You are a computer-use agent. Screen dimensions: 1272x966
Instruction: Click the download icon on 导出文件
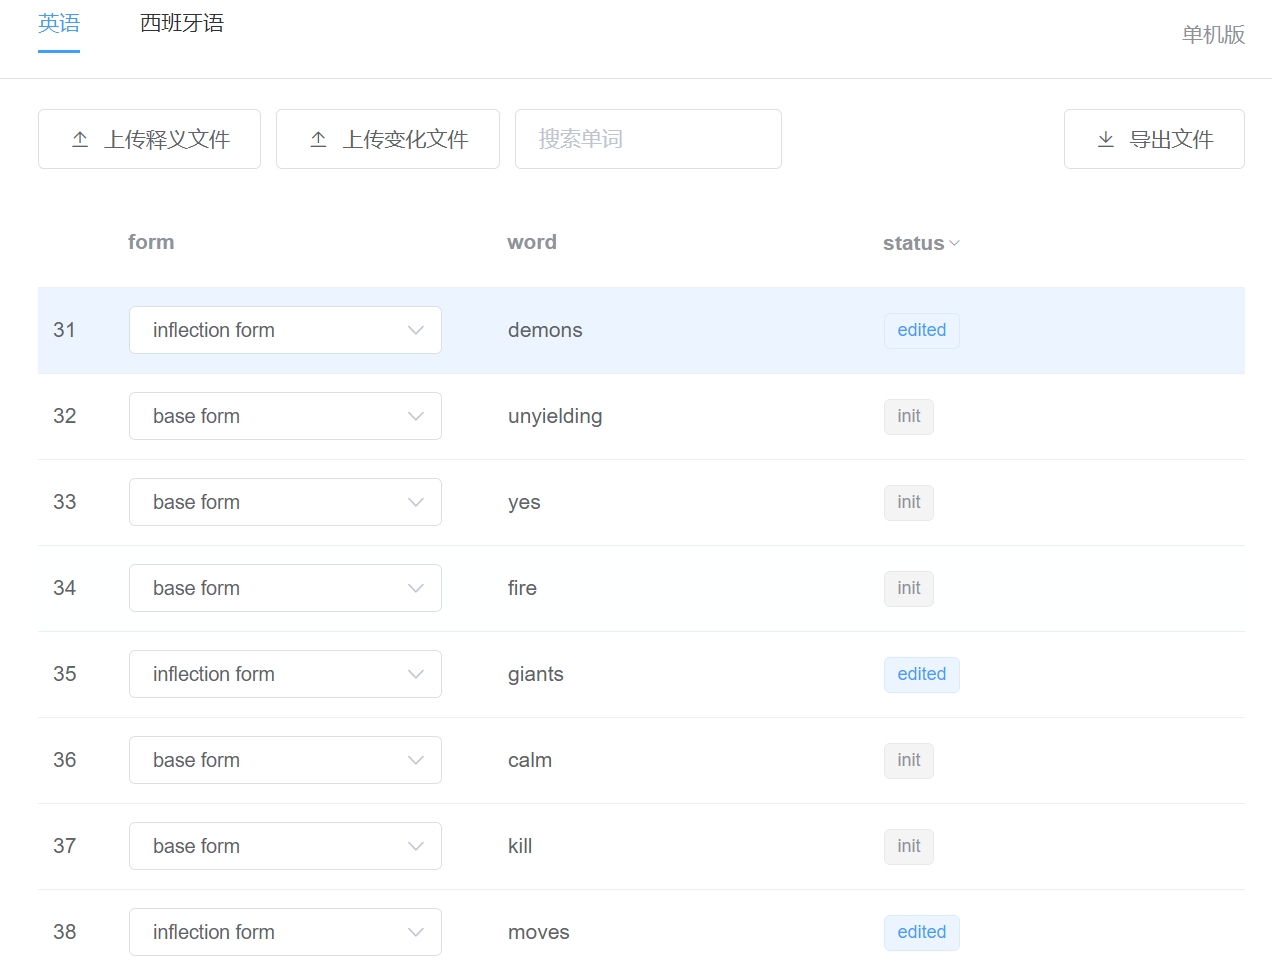tap(1105, 140)
